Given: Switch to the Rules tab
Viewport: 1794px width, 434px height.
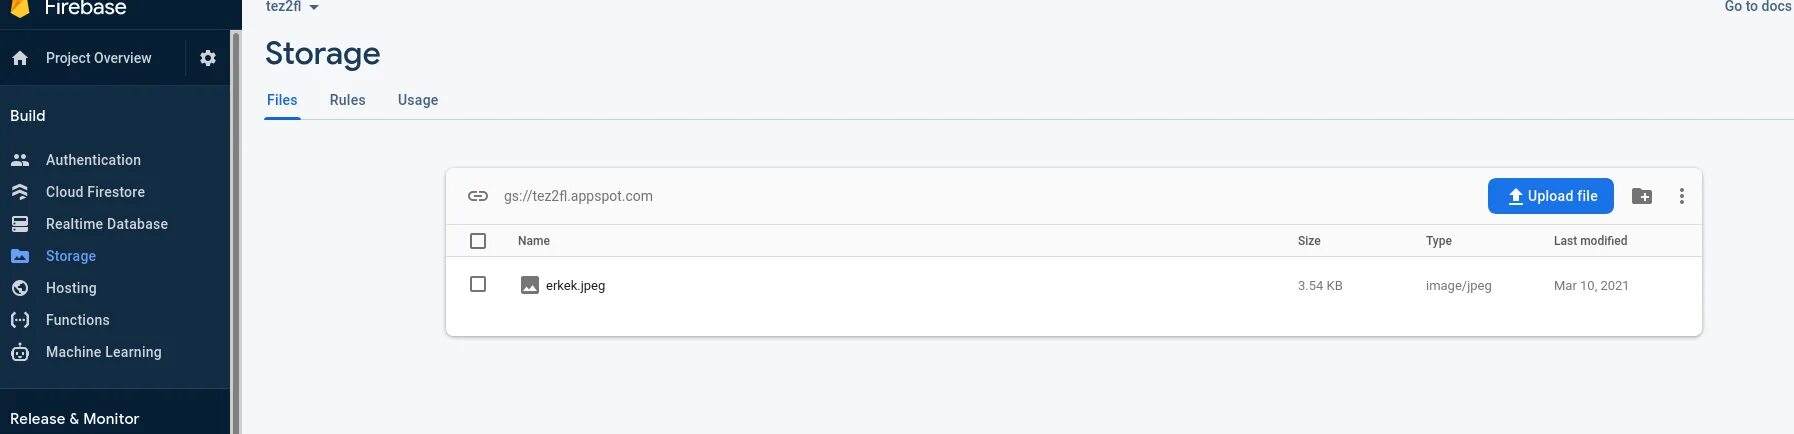Looking at the screenshot, I should (x=347, y=100).
